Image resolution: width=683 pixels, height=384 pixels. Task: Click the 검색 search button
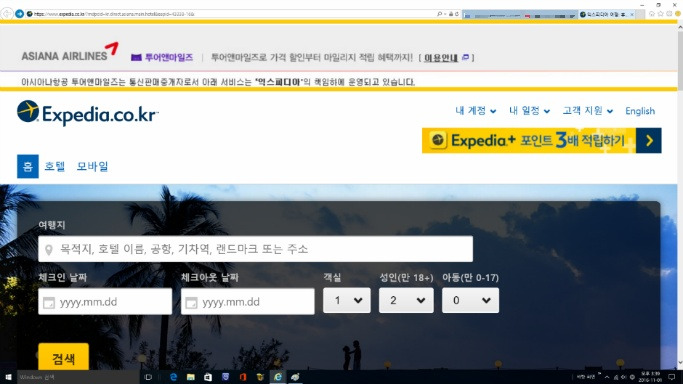[x=64, y=358]
